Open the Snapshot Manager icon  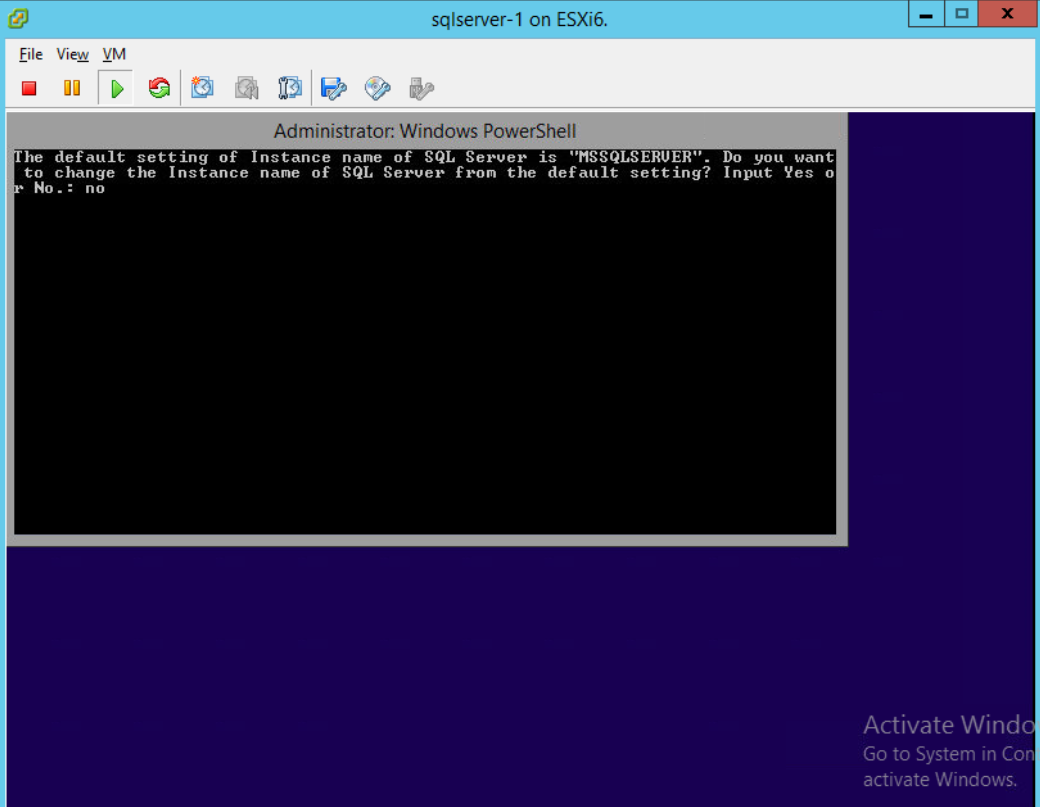coord(290,88)
